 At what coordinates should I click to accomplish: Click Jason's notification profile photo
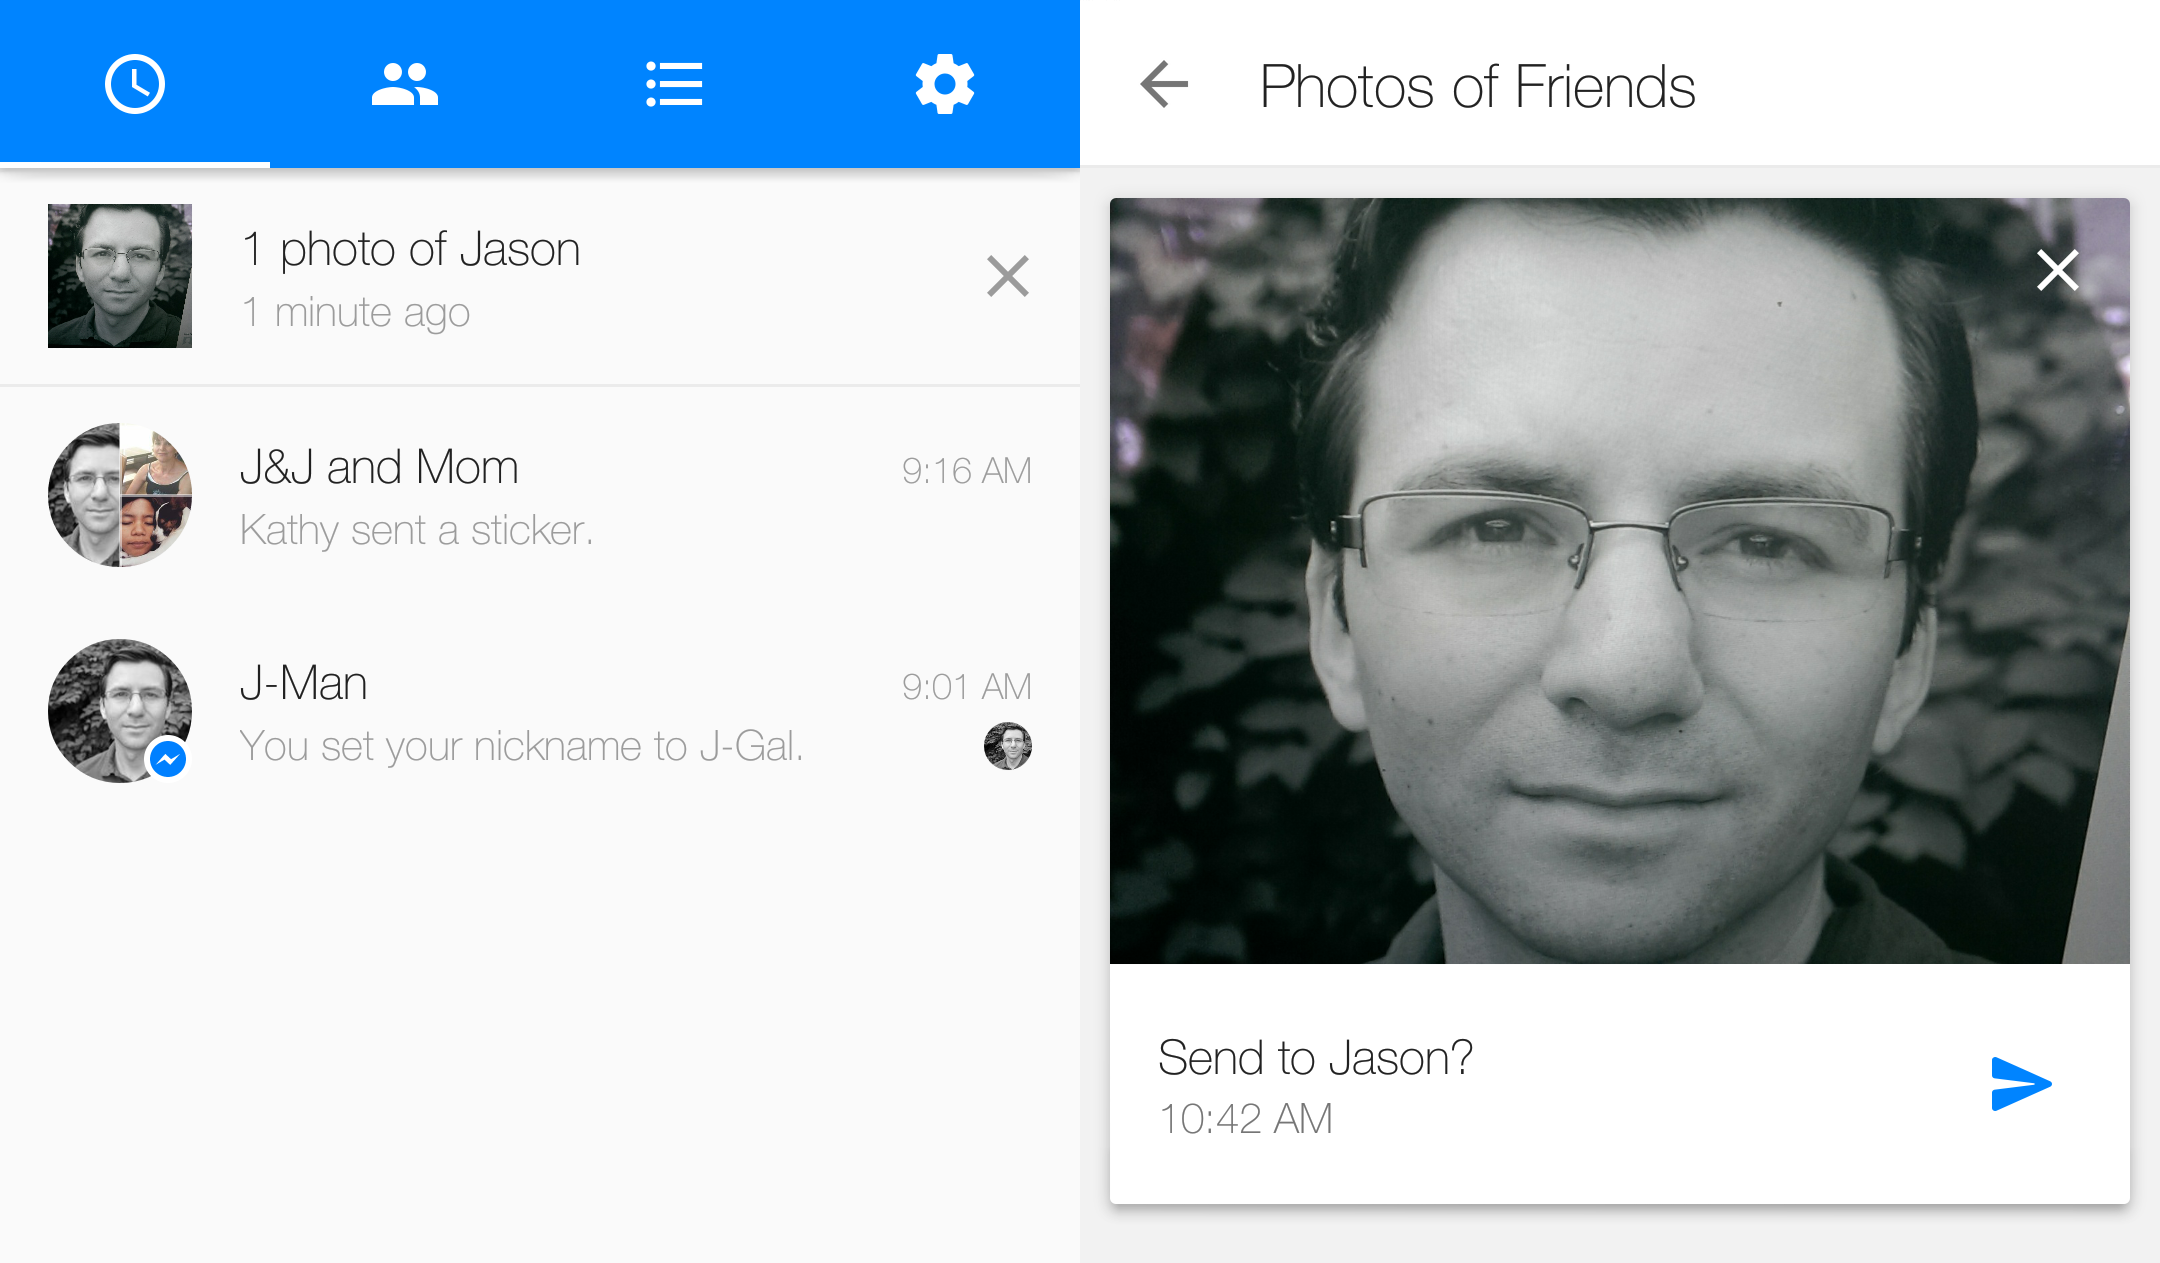pyautogui.click(x=119, y=276)
